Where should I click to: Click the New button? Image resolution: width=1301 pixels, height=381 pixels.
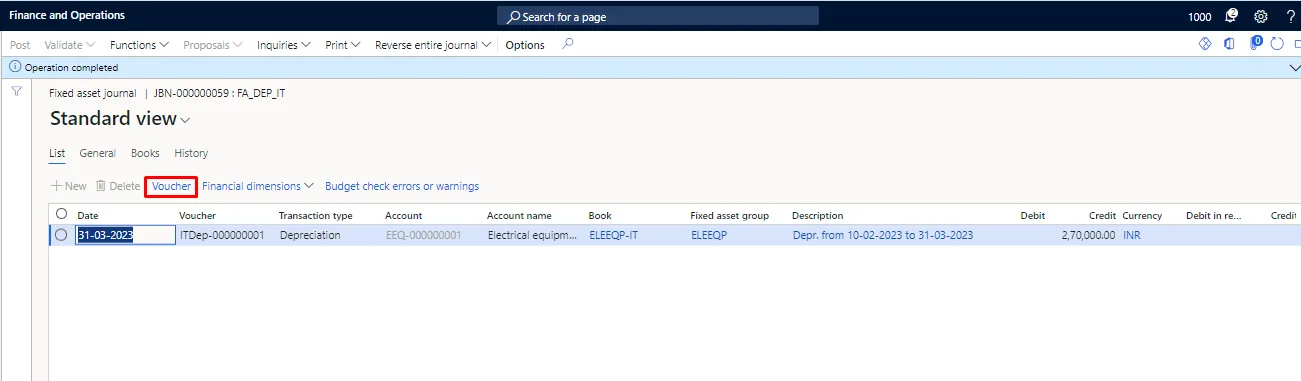point(69,186)
